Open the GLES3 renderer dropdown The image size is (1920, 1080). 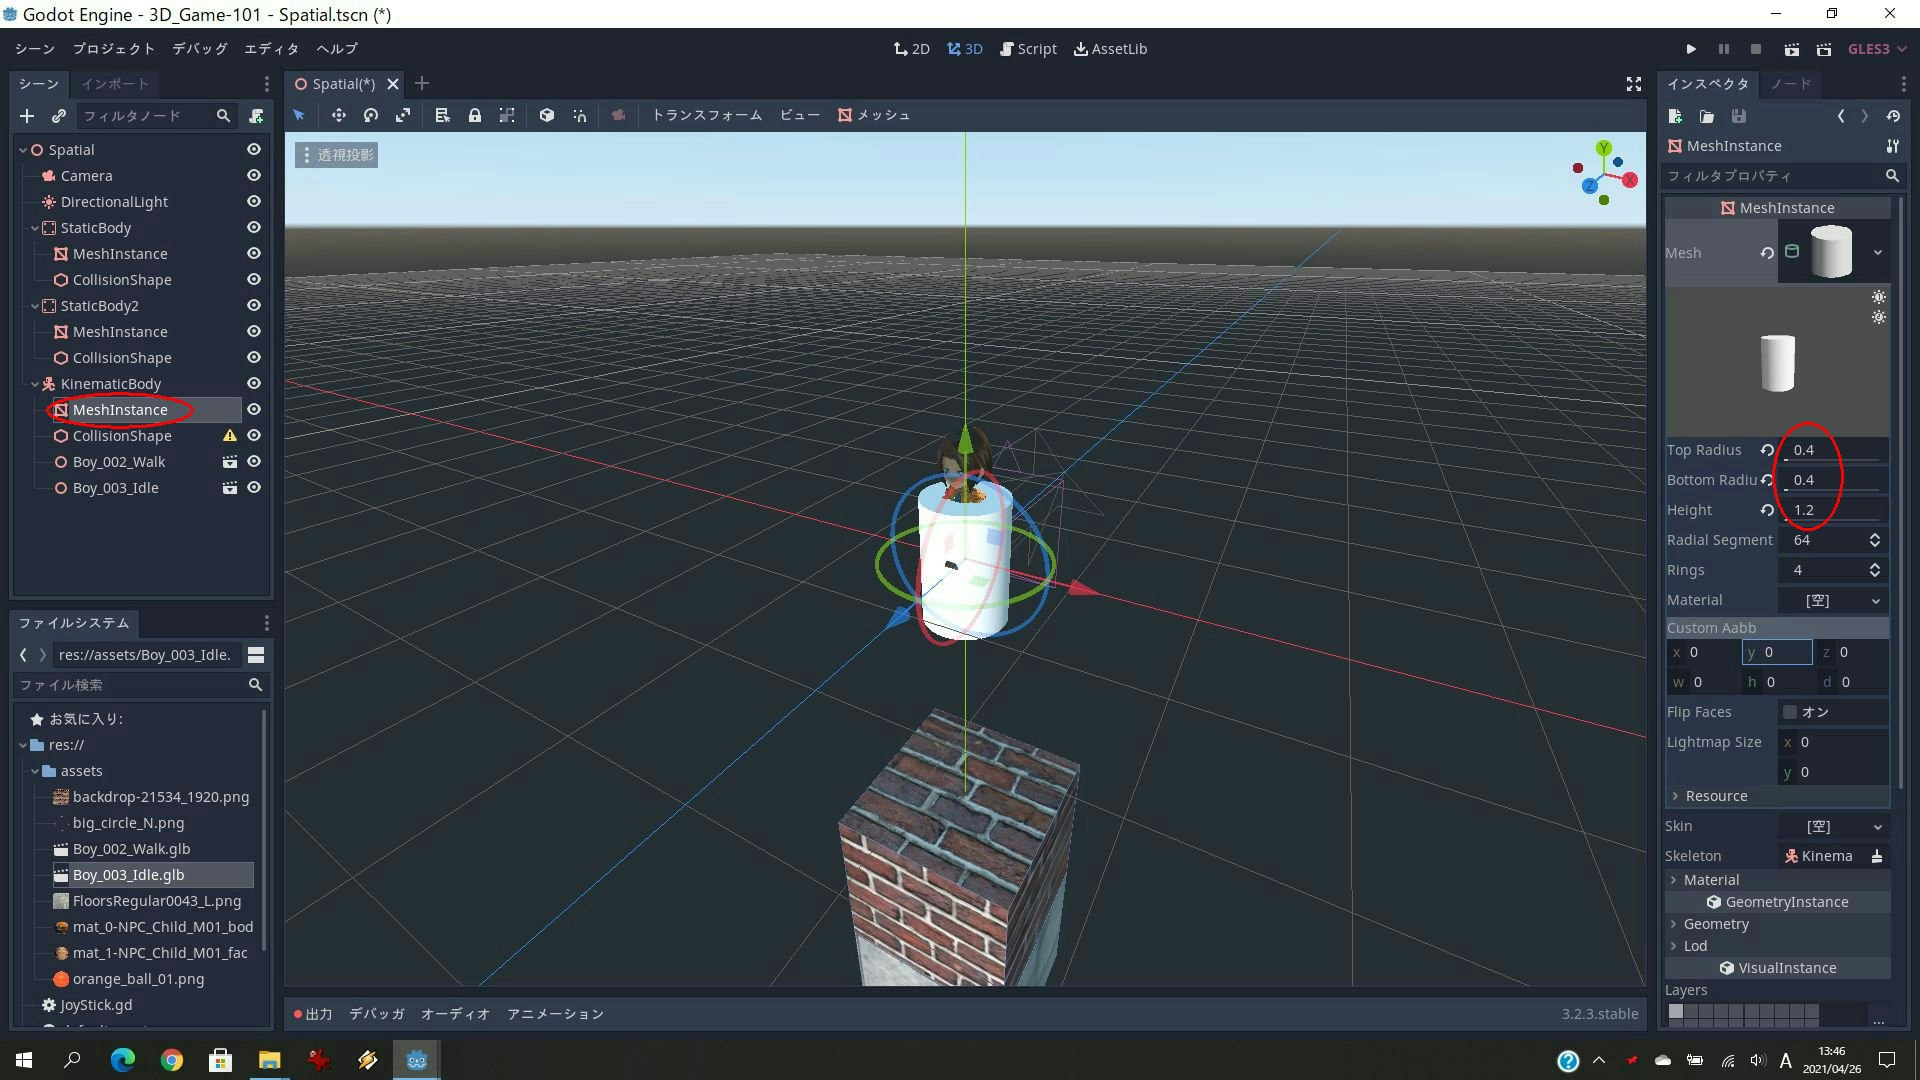point(1877,49)
